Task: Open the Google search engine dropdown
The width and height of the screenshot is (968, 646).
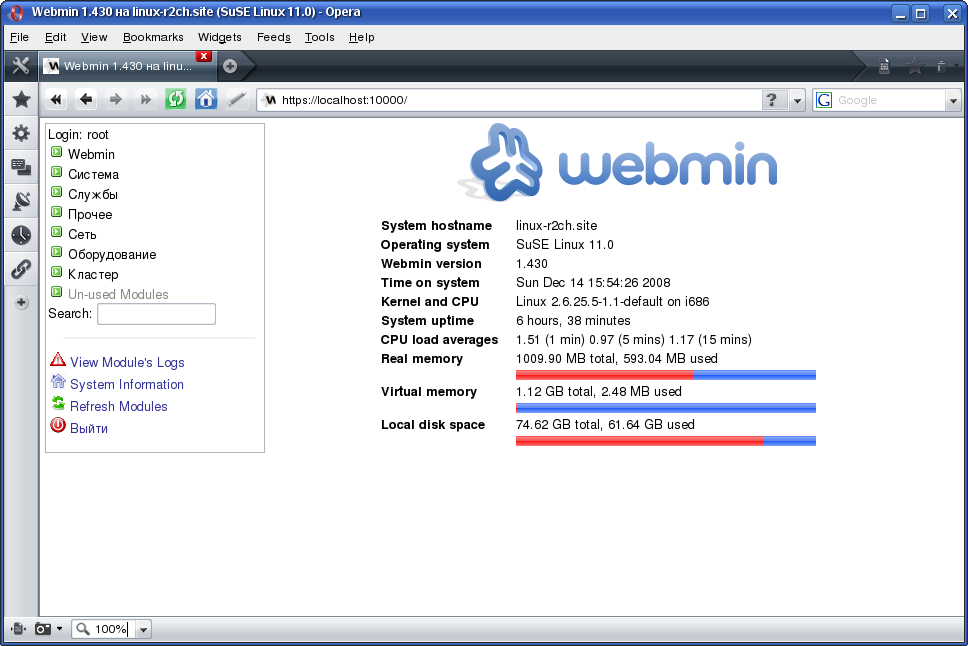Action: pos(953,101)
